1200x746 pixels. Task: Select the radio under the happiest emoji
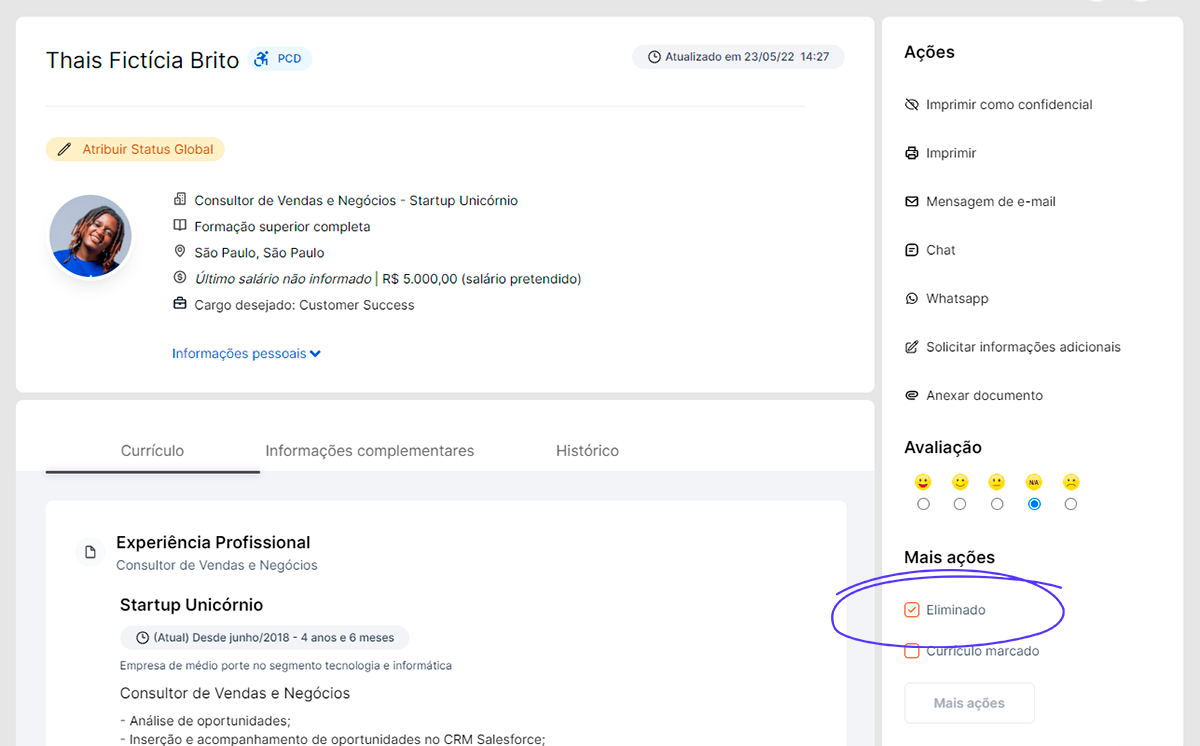pos(923,504)
